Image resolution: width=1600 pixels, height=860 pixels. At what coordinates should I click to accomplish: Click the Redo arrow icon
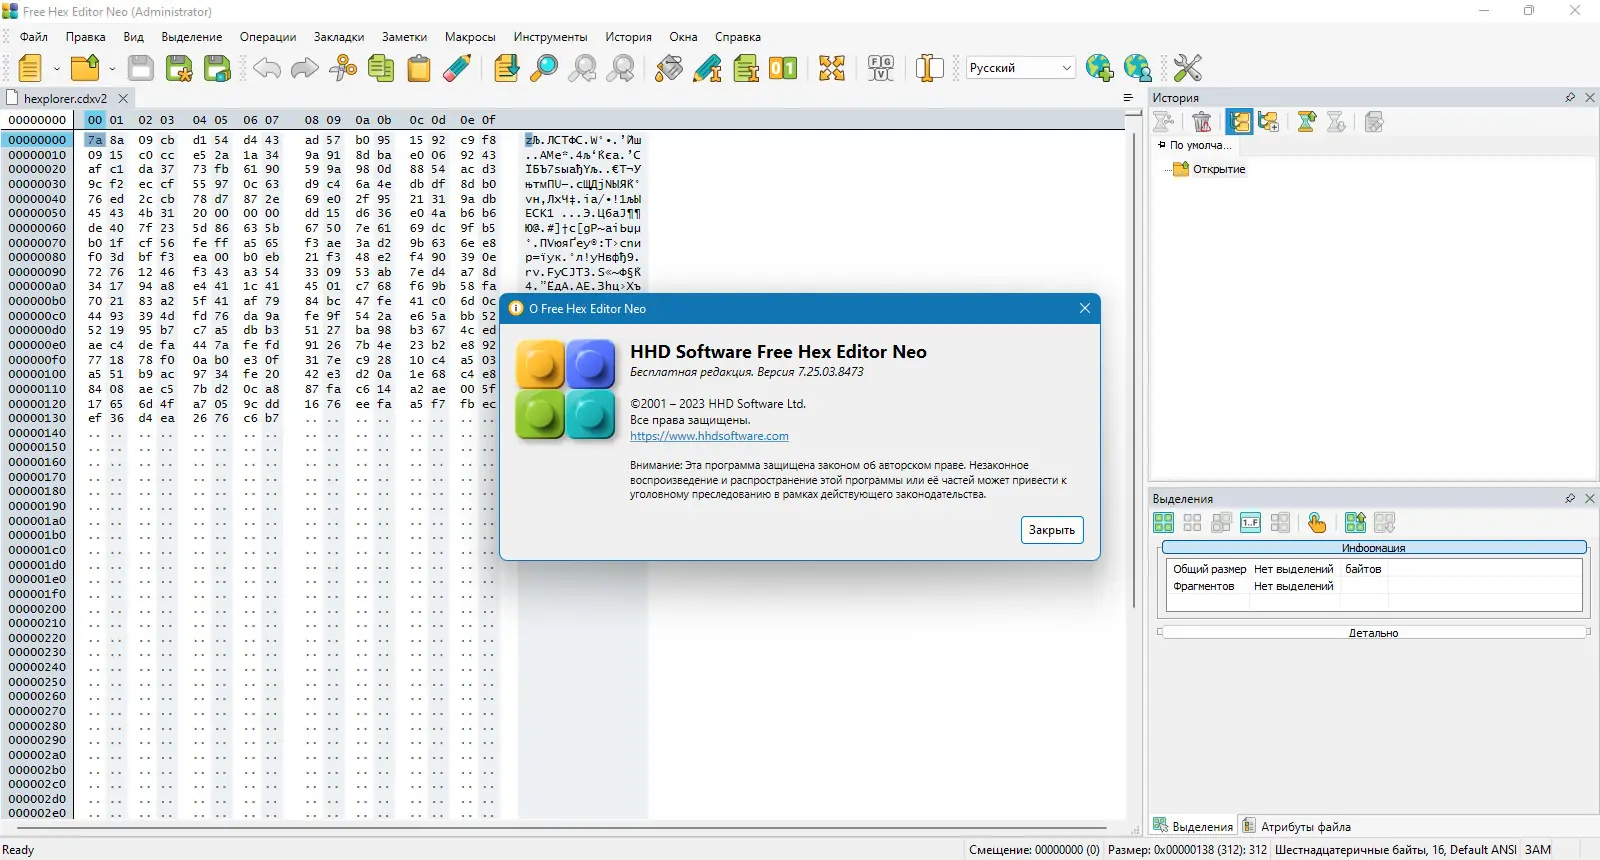[305, 68]
